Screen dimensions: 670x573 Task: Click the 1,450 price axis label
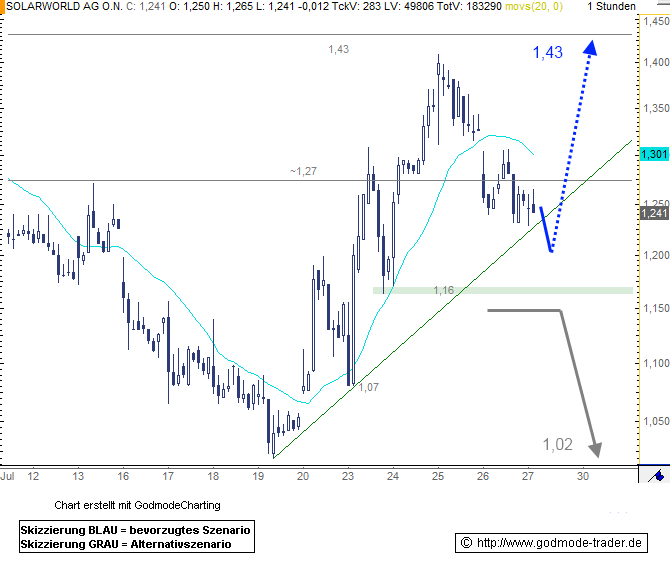[656, 21]
